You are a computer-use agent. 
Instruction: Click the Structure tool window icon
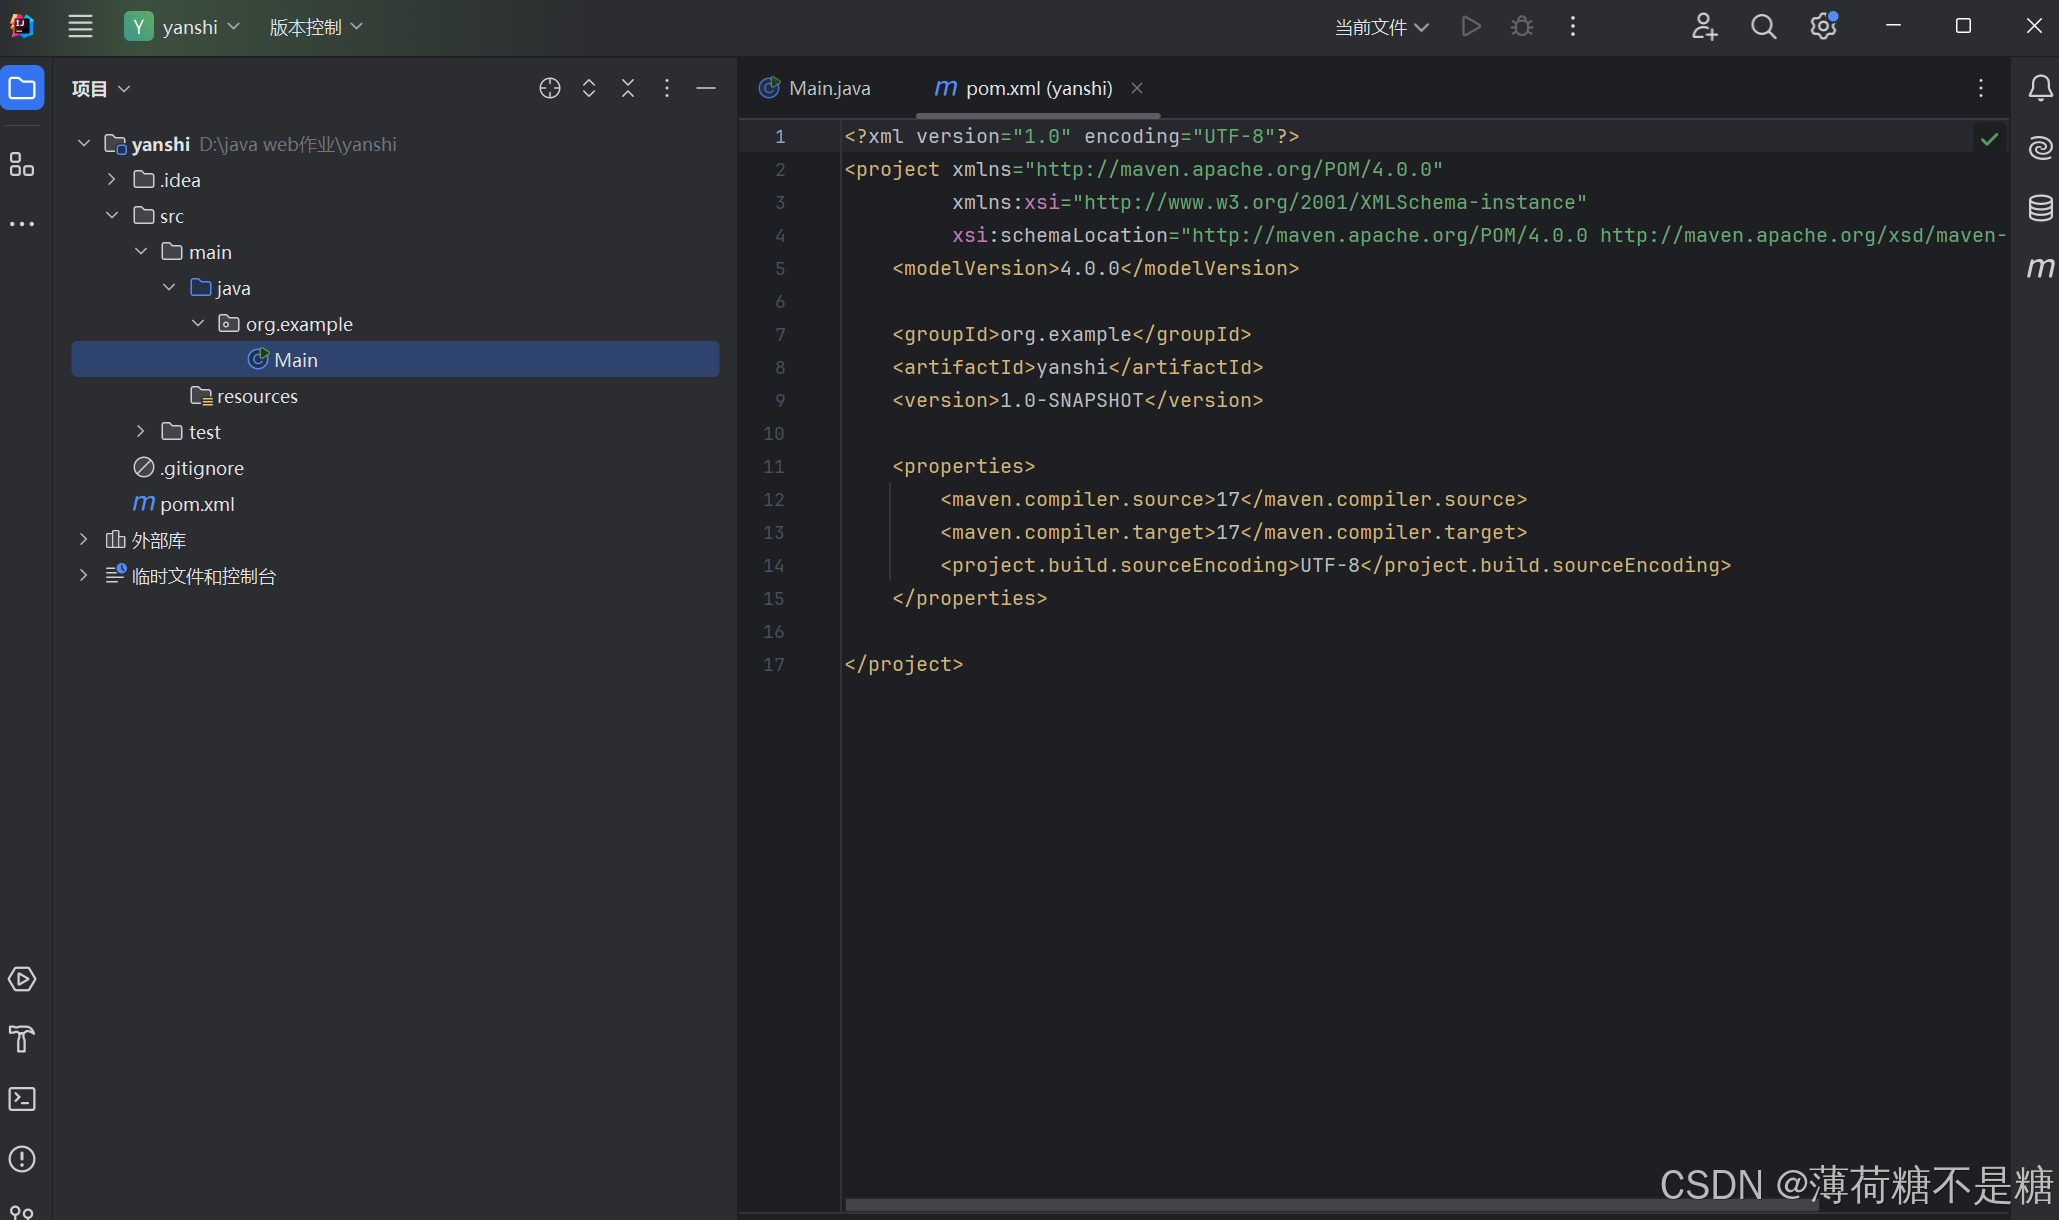[x=22, y=164]
